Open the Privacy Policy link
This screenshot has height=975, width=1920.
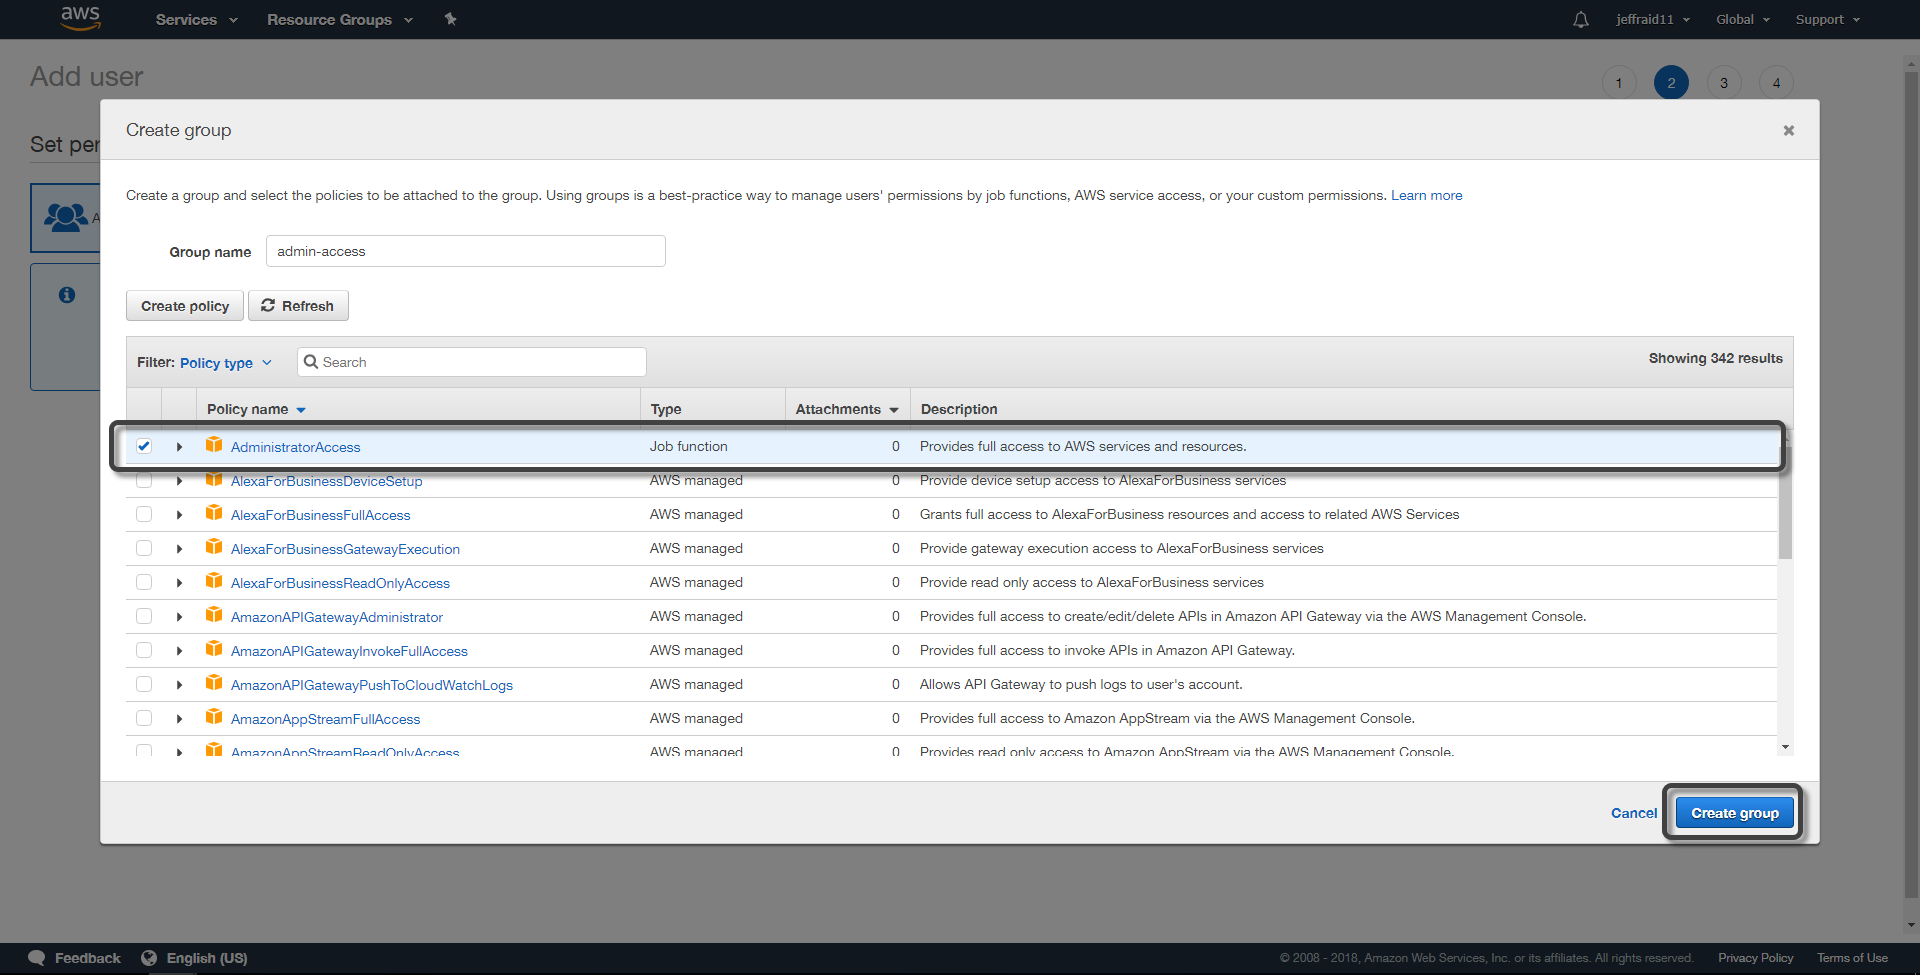pyautogui.click(x=1755, y=958)
